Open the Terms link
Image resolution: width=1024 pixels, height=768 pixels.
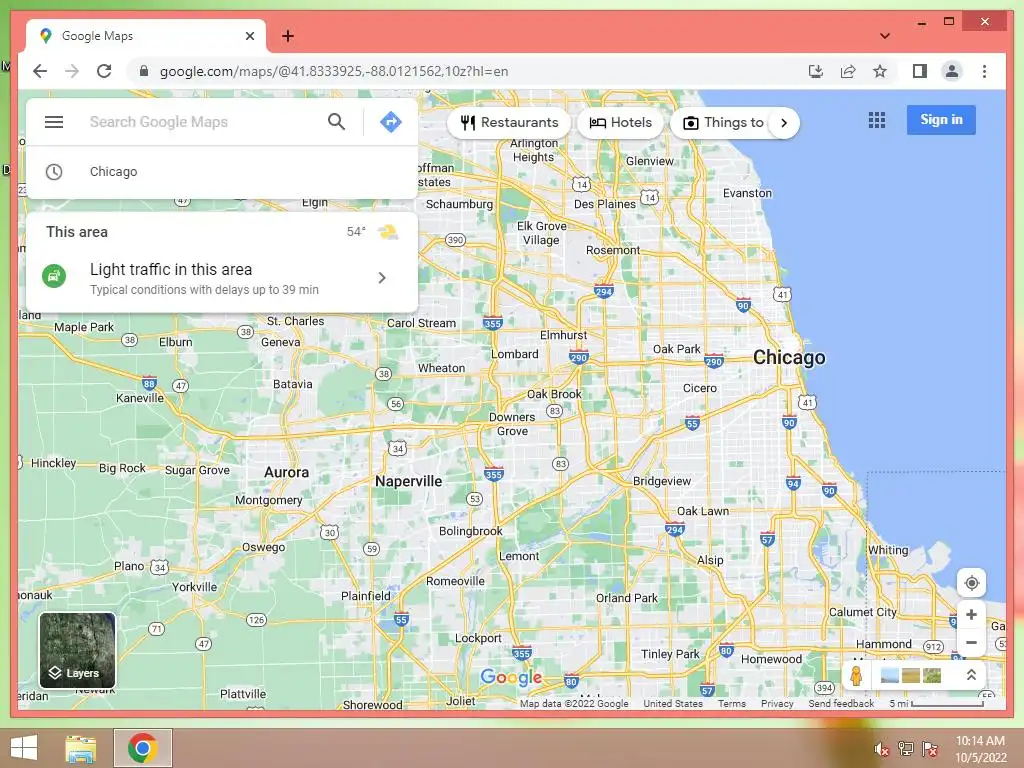[x=731, y=703]
